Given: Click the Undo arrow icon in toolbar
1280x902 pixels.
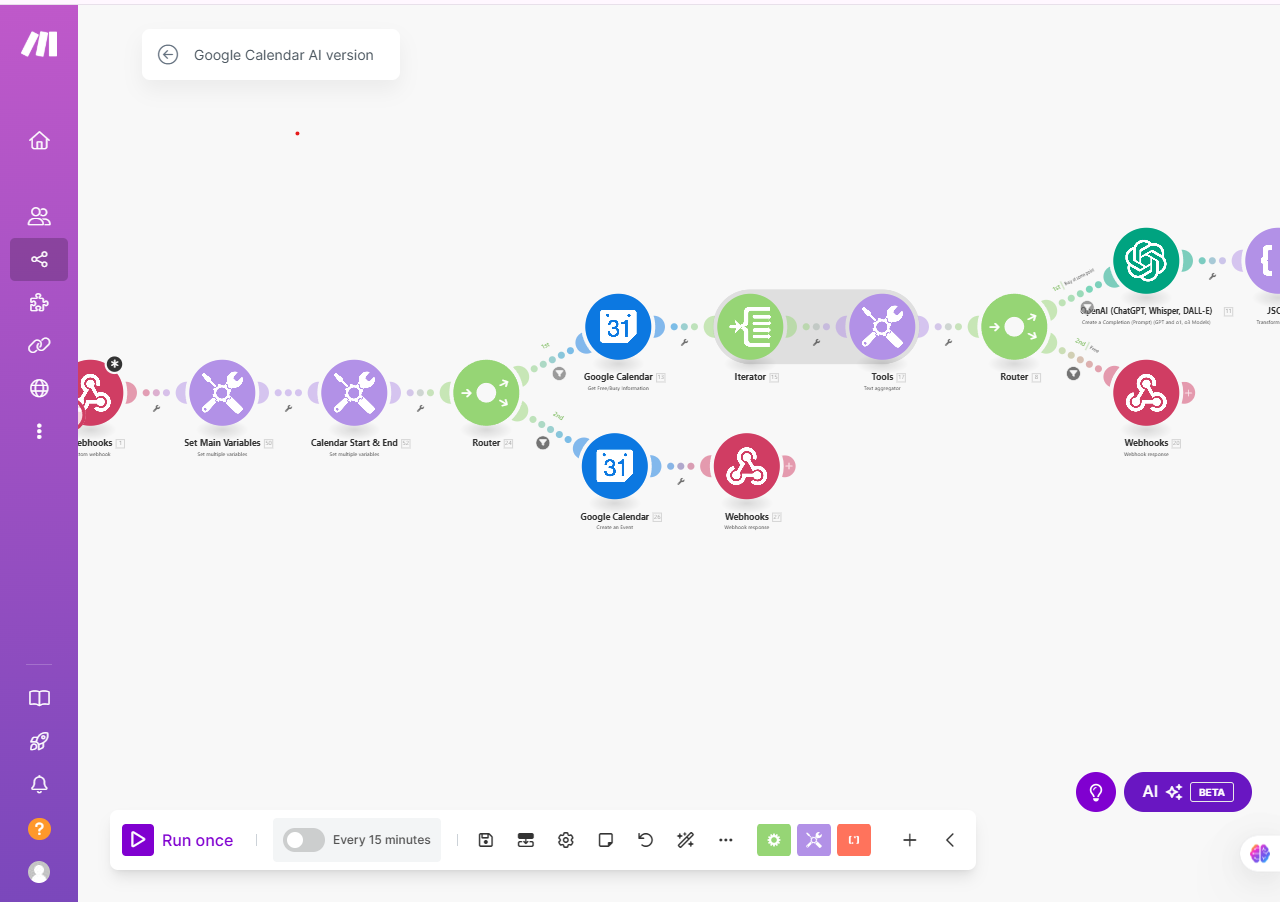Looking at the screenshot, I should point(646,840).
